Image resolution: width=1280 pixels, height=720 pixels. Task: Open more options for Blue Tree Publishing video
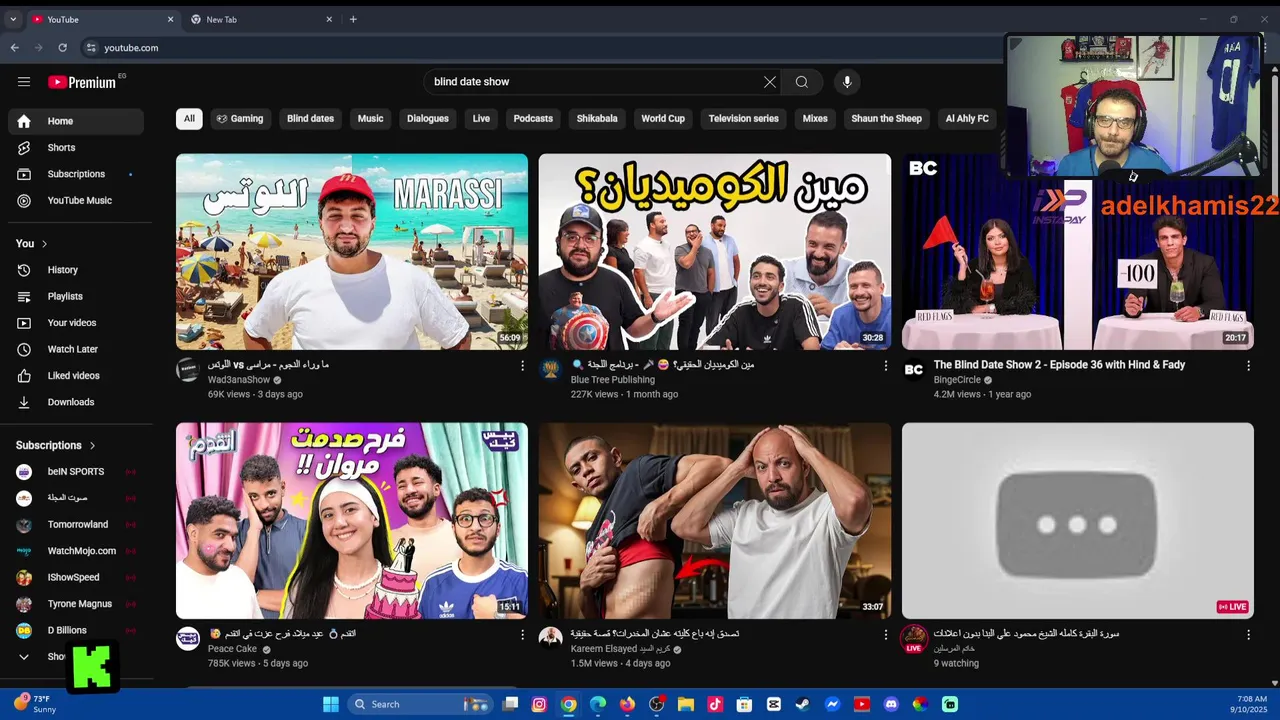[885, 366]
